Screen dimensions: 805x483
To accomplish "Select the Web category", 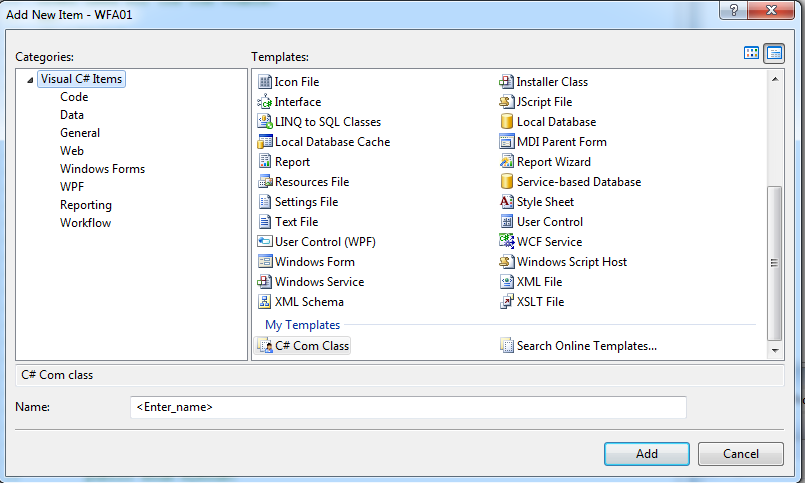I will pos(71,151).
